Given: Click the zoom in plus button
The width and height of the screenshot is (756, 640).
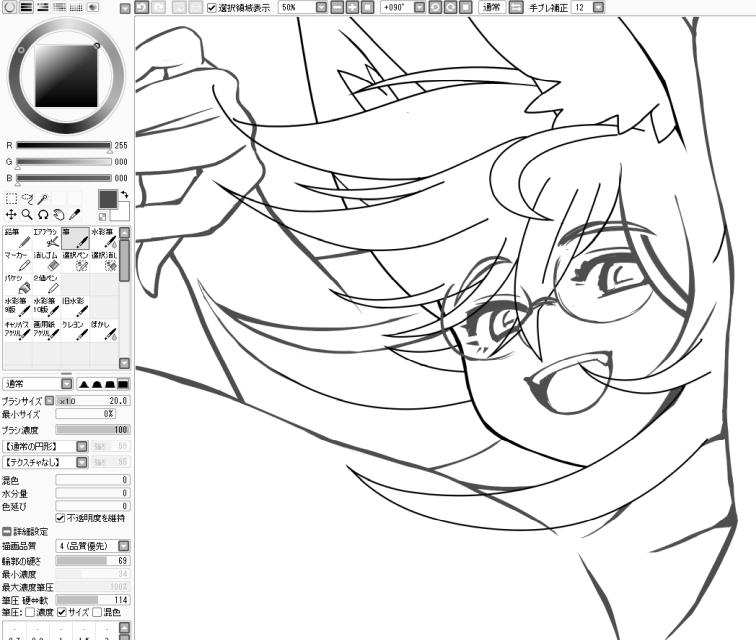Looking at the screenshot, I should point(352,7).
